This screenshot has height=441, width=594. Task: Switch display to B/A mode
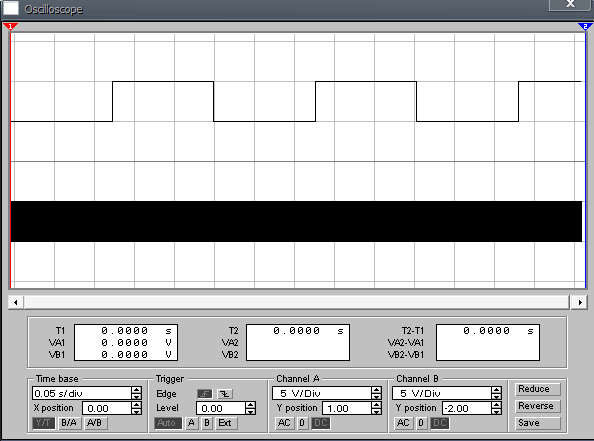[69, 423]
